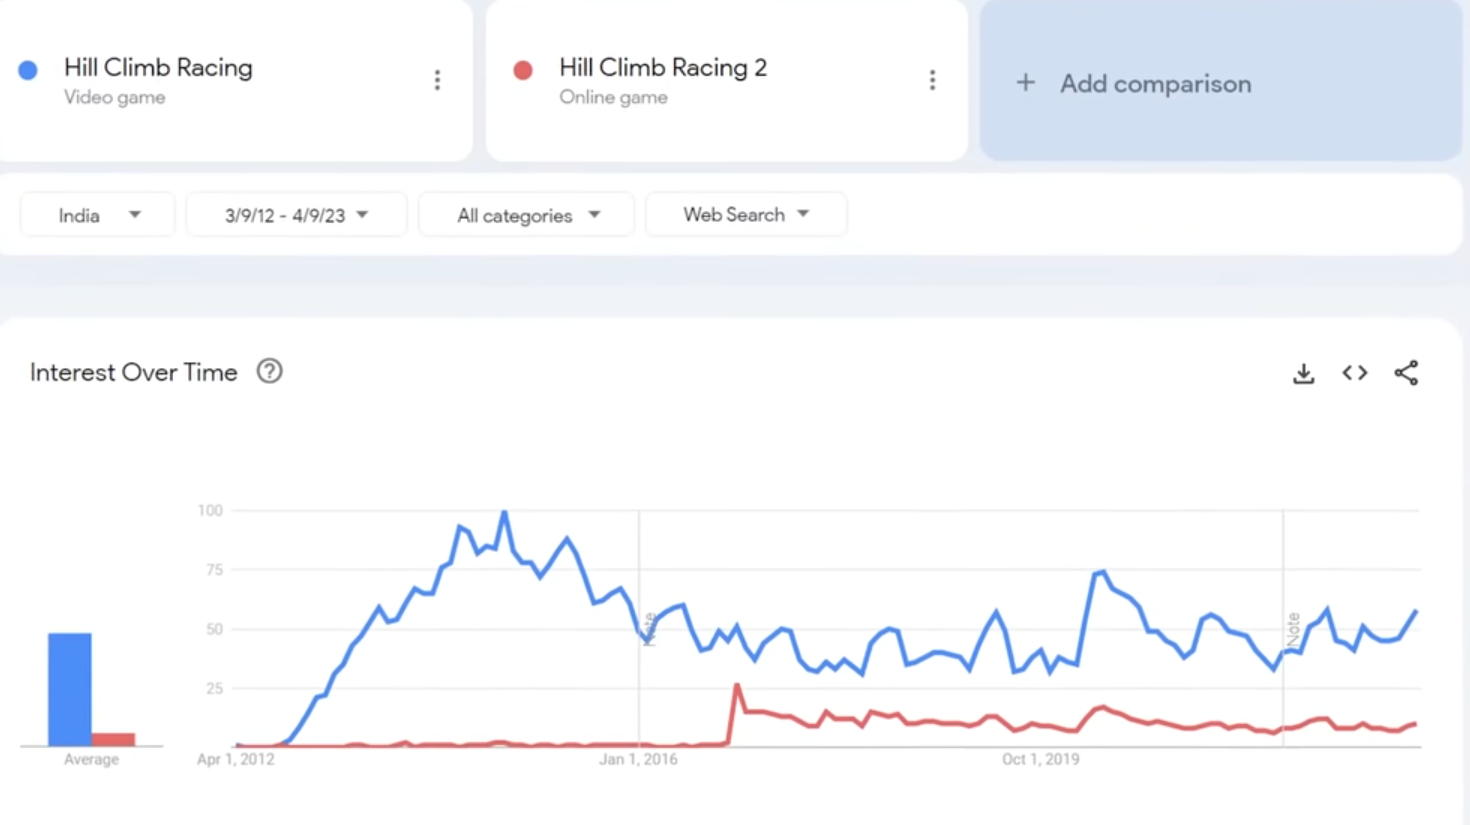Change the Web Search type dropdown
Screen dimensions: 1470x825
pos(746,215)
